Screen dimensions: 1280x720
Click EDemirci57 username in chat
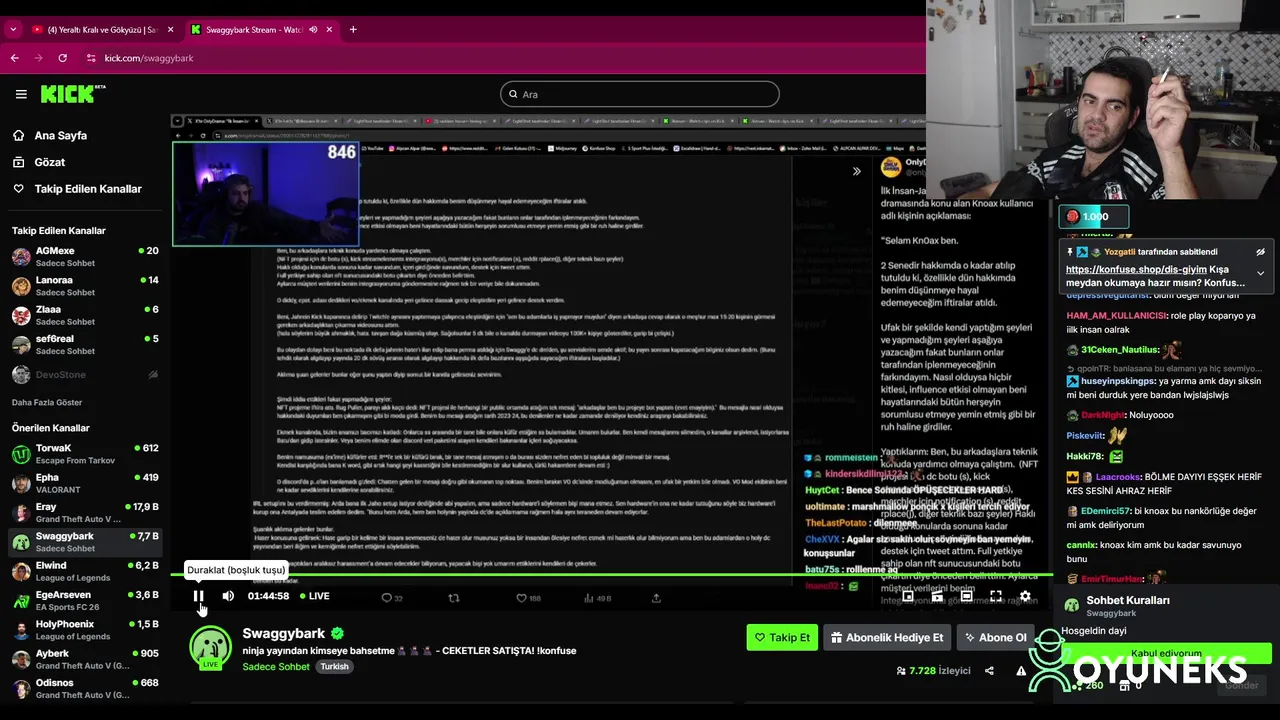tap(1105, 511)
